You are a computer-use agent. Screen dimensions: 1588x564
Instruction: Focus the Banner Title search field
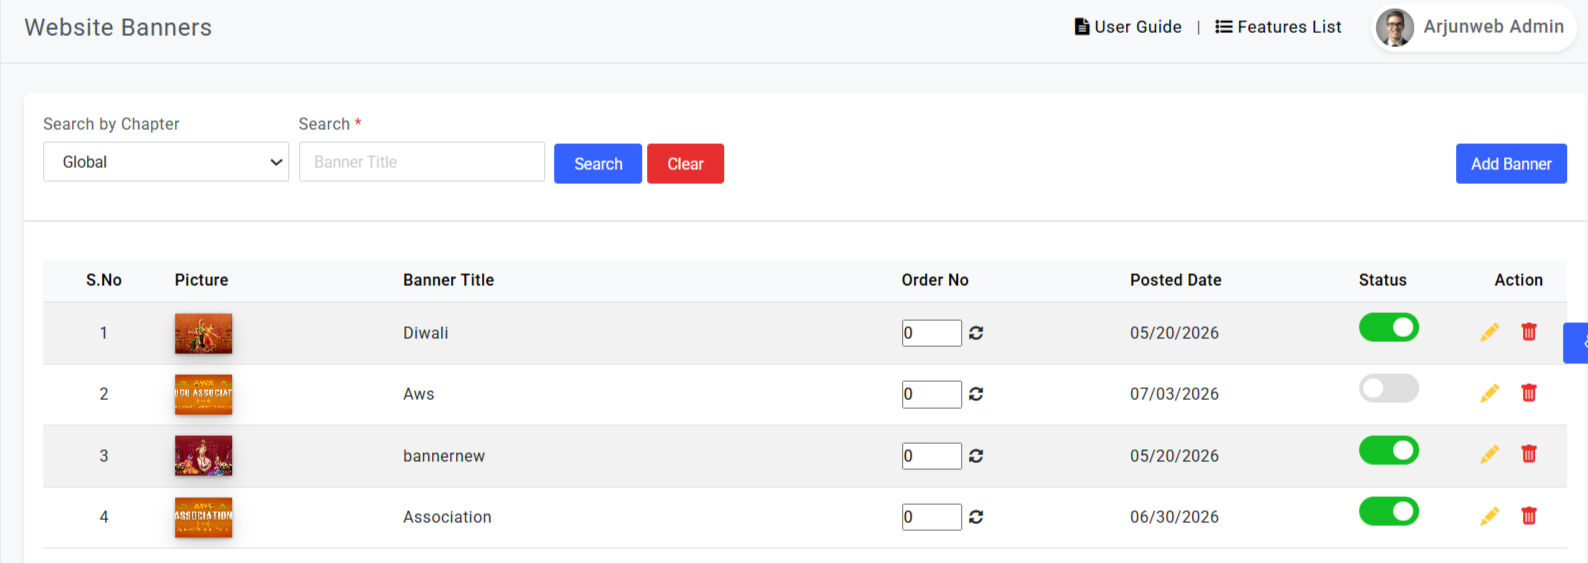coord(422,162)
